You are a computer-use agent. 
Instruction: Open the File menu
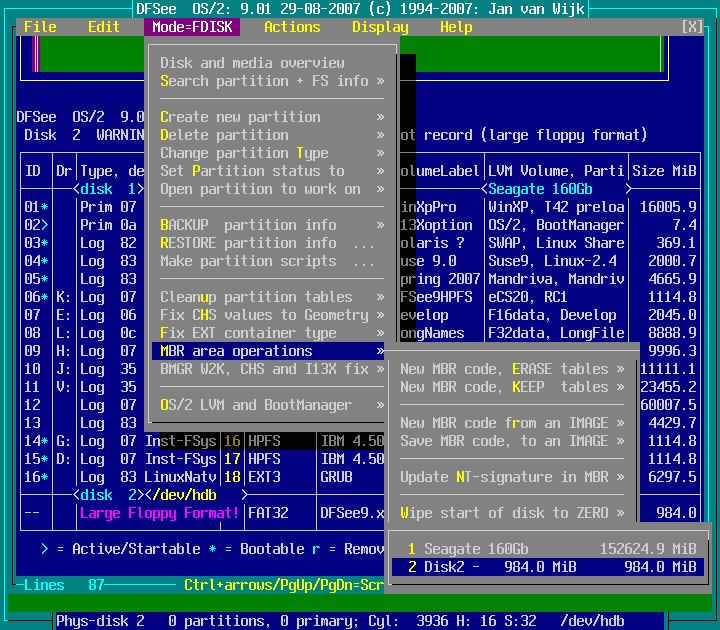[40, 27]
